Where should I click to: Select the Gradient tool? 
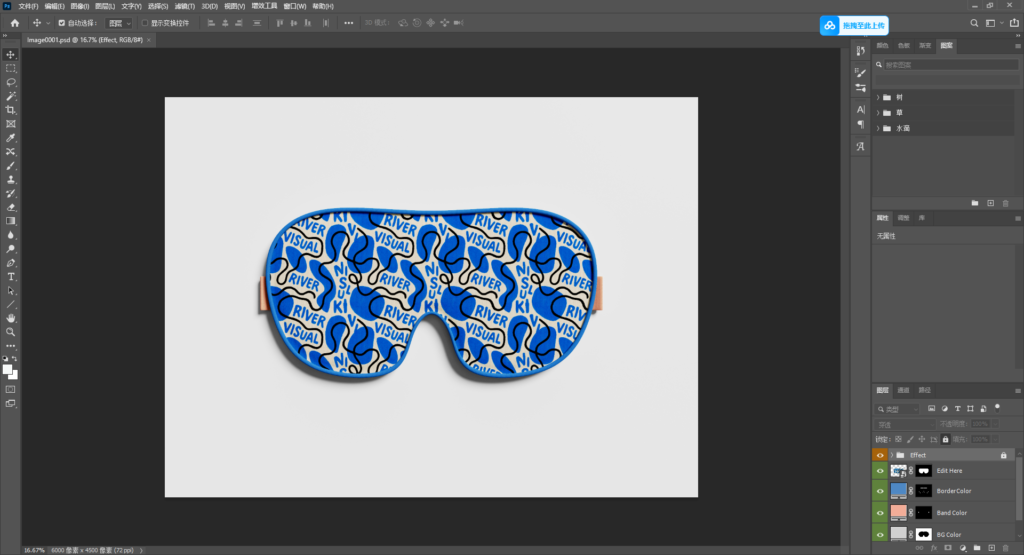(10, 221)
